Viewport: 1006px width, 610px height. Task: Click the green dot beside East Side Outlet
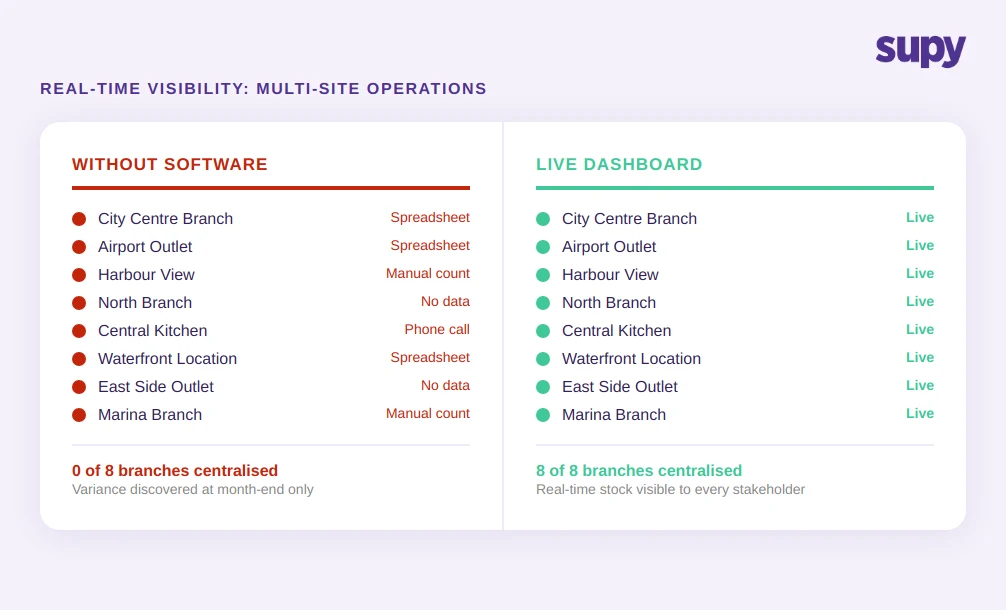[543, 387]
